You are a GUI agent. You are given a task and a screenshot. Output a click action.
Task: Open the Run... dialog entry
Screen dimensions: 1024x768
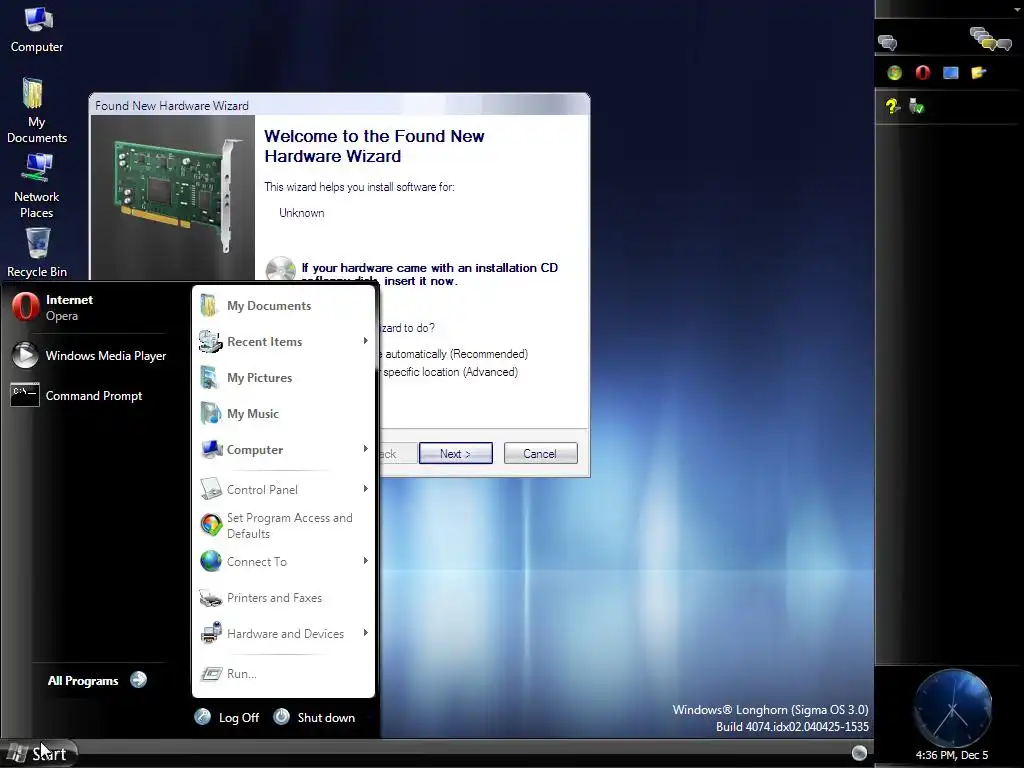283,673
